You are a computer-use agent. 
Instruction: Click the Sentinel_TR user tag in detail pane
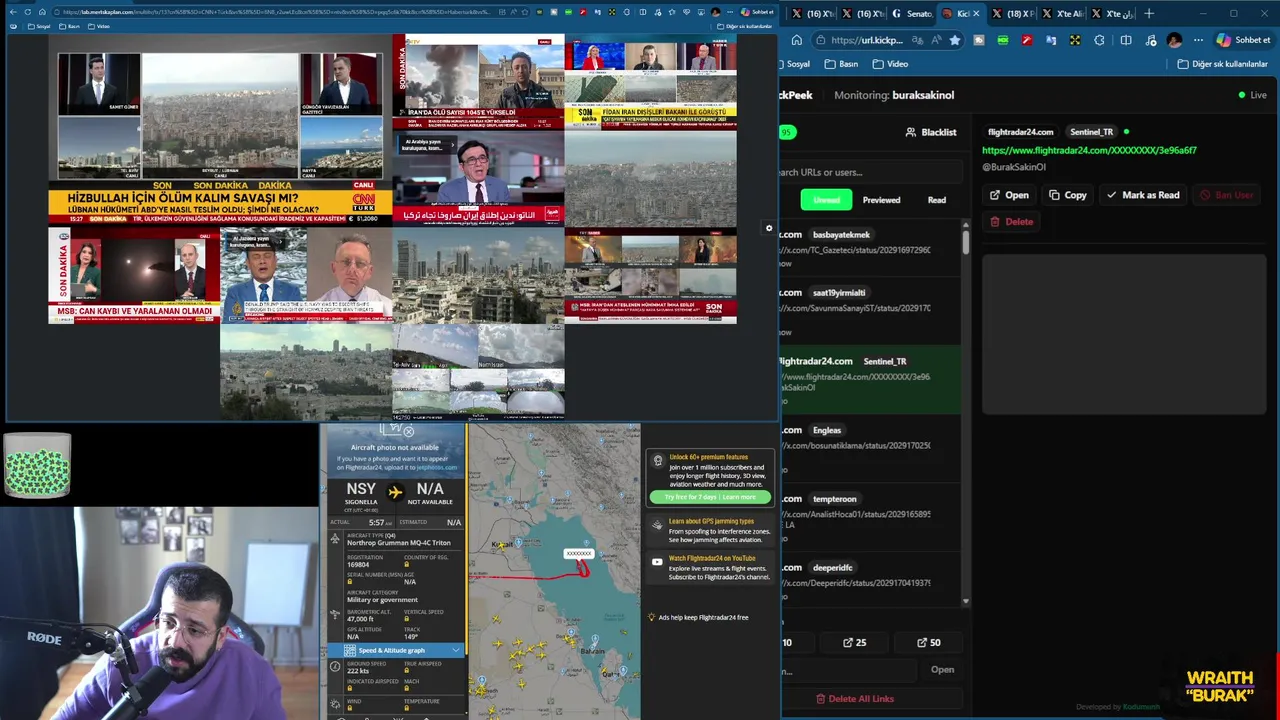click(x=1091, y=132)
